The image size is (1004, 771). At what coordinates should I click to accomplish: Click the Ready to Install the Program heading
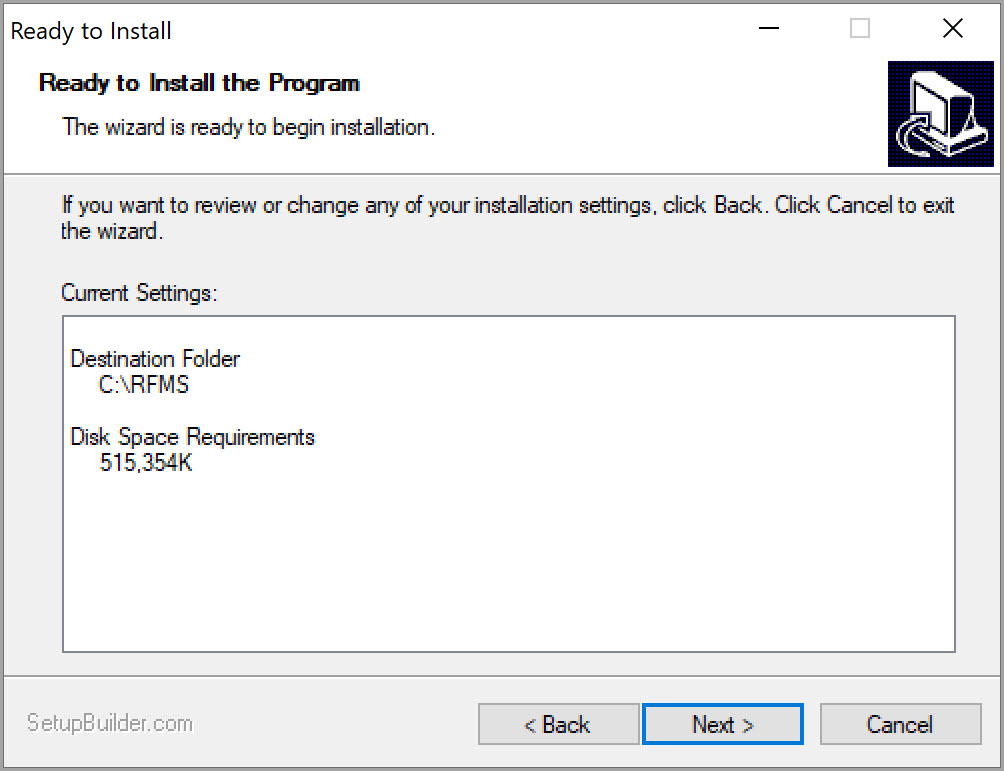[198, 83]
